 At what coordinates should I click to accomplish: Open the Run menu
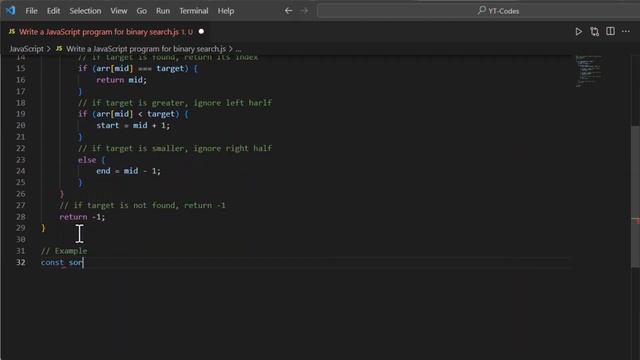click(163, 11)
